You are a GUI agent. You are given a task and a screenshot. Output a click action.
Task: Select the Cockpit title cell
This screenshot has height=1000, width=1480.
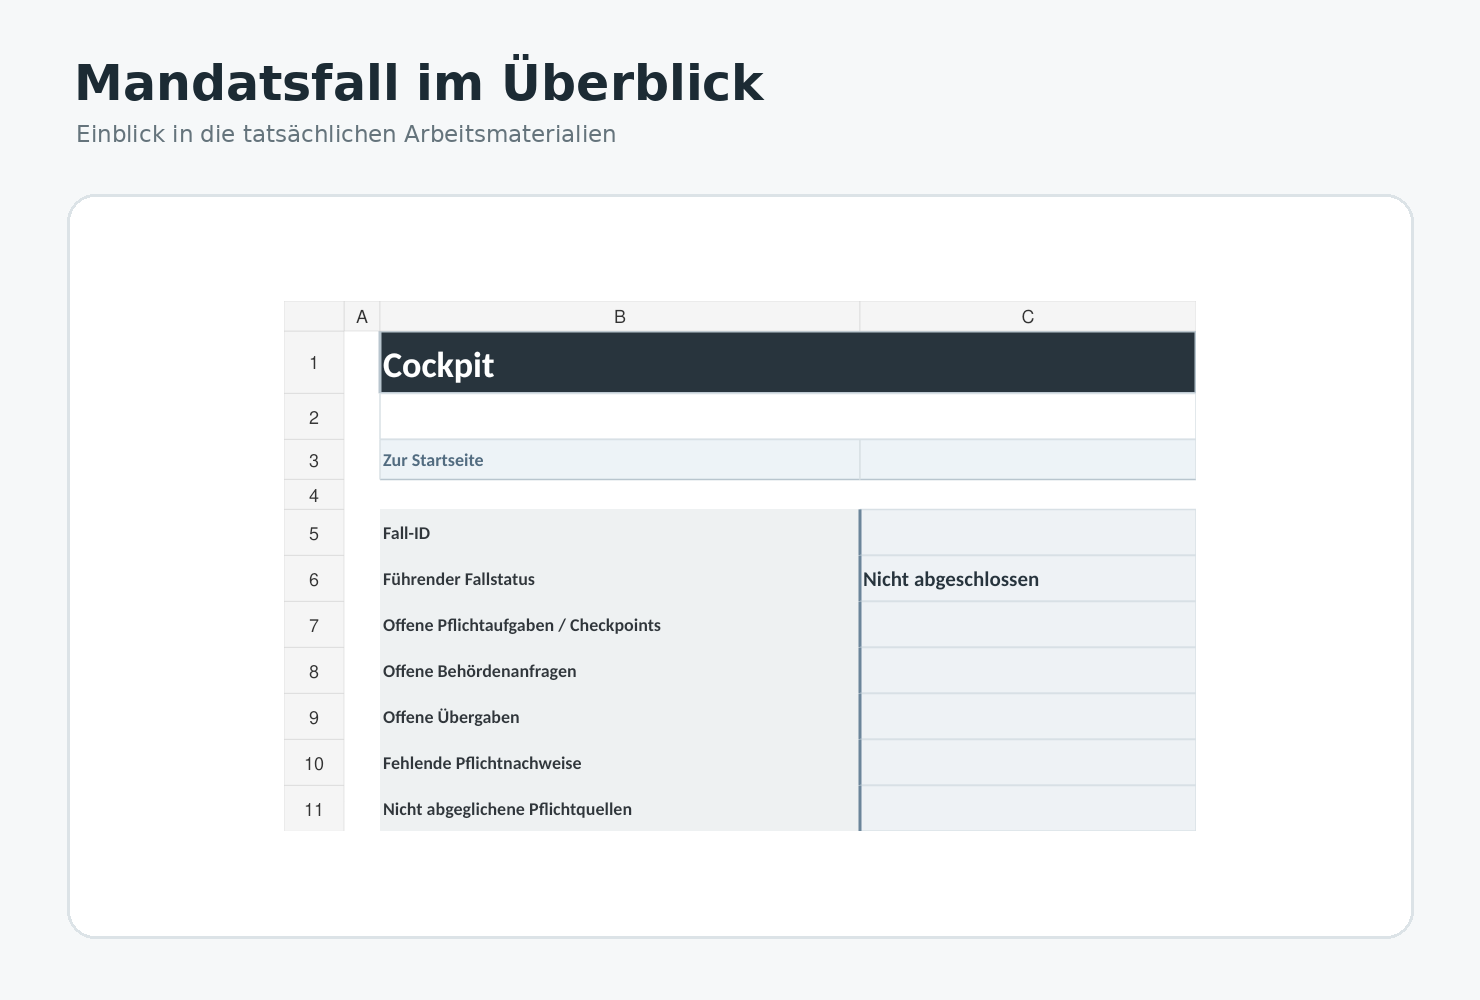(x=787, y=363)
